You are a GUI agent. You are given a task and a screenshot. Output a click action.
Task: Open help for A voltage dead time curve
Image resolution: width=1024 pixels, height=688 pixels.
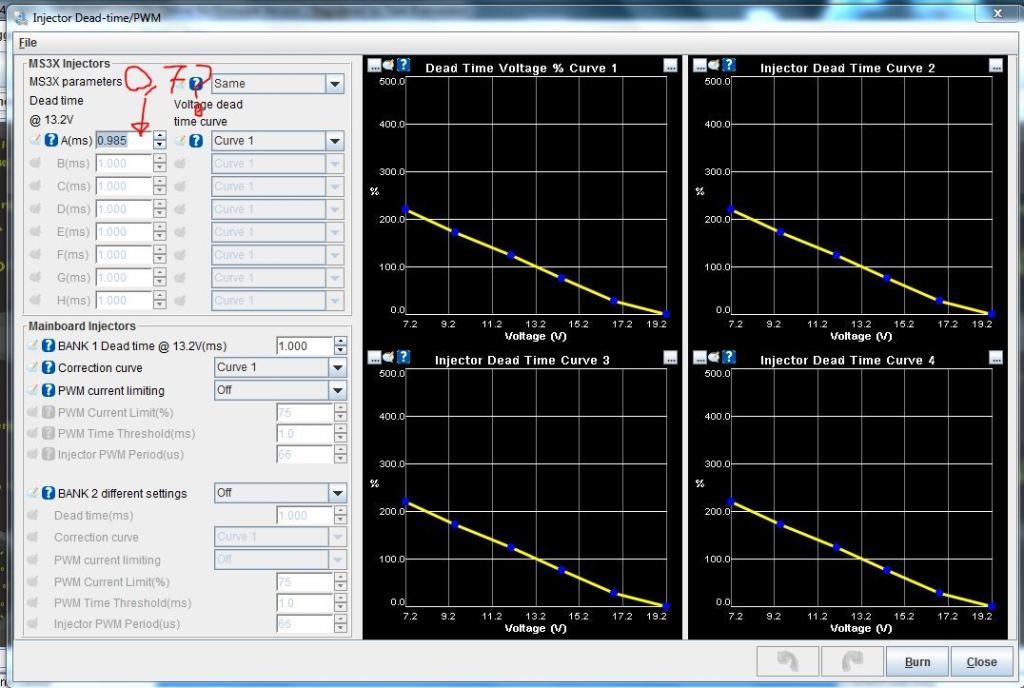point(196,140)
